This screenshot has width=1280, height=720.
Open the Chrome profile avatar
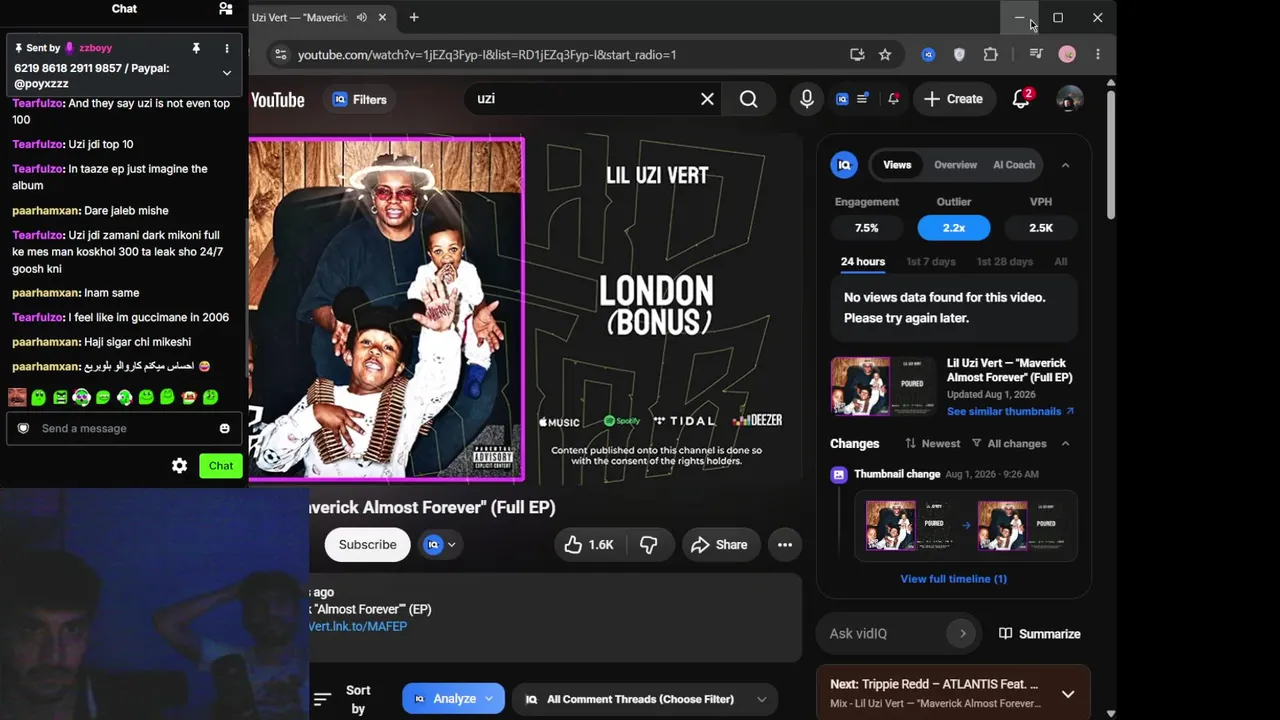[x=1067, y=55]
